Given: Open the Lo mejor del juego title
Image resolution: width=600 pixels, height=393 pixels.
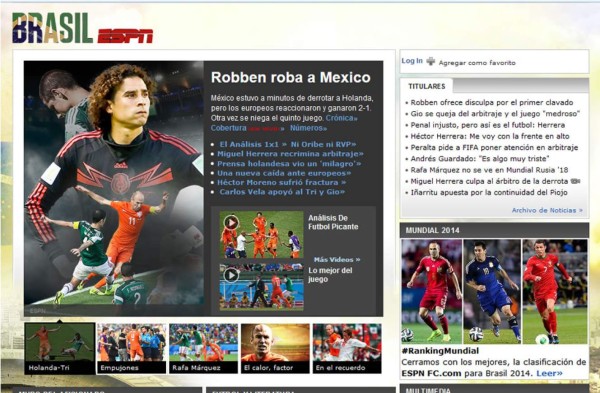Looking at the screenshot, I should pos(330,275).
